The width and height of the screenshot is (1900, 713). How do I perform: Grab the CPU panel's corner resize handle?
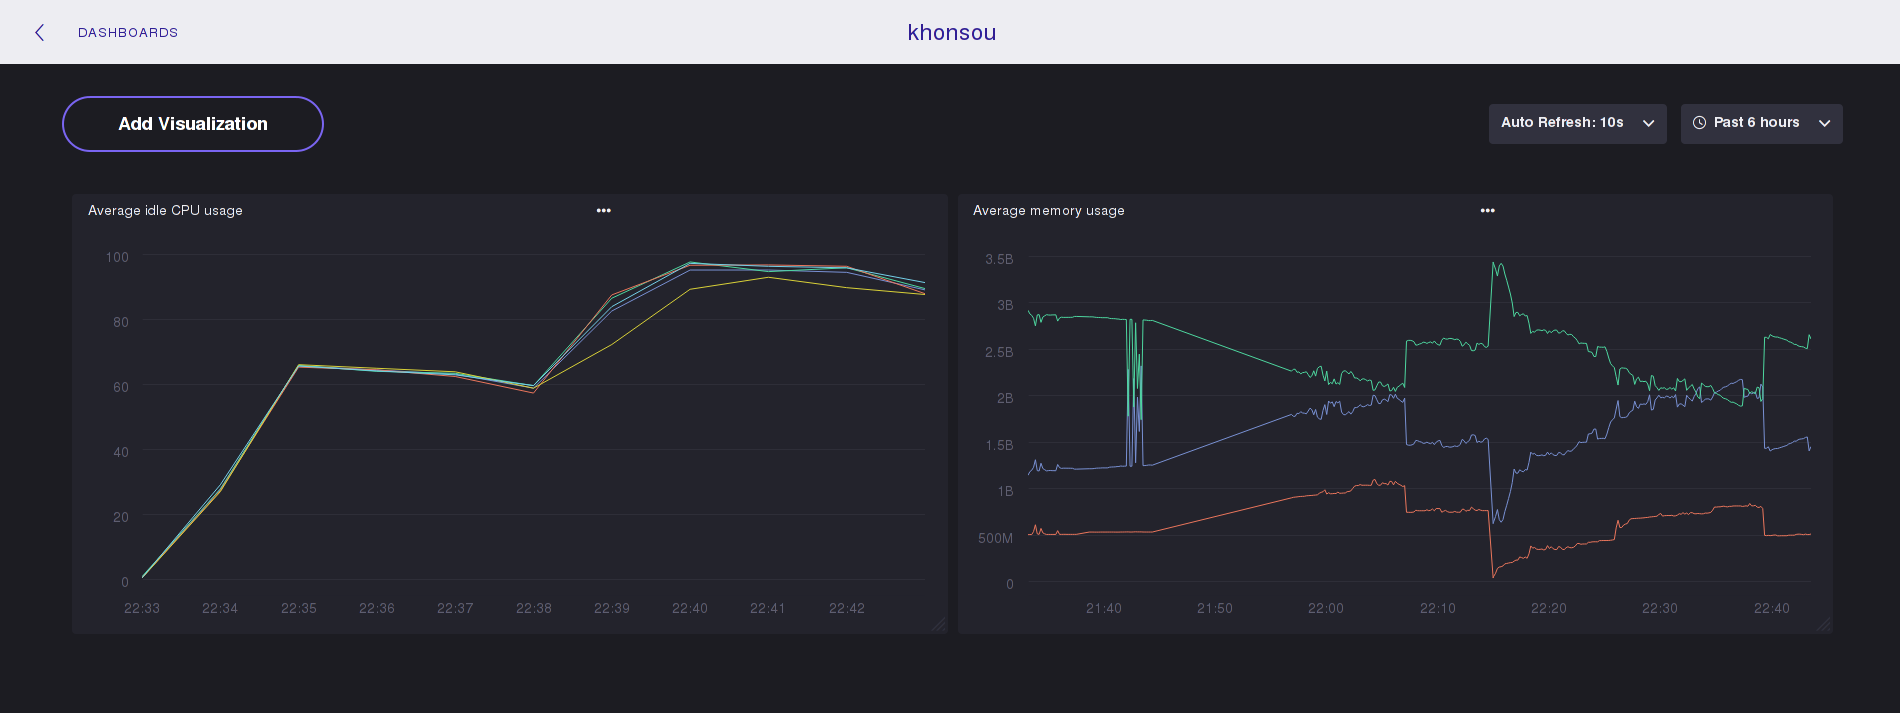[938, 624]
